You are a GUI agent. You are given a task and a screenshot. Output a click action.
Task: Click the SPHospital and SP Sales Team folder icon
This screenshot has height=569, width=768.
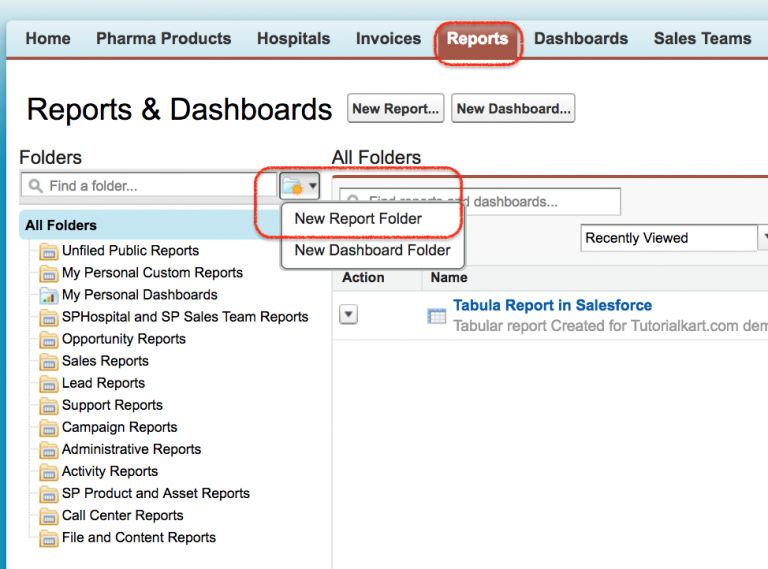[x=48, y=317]
